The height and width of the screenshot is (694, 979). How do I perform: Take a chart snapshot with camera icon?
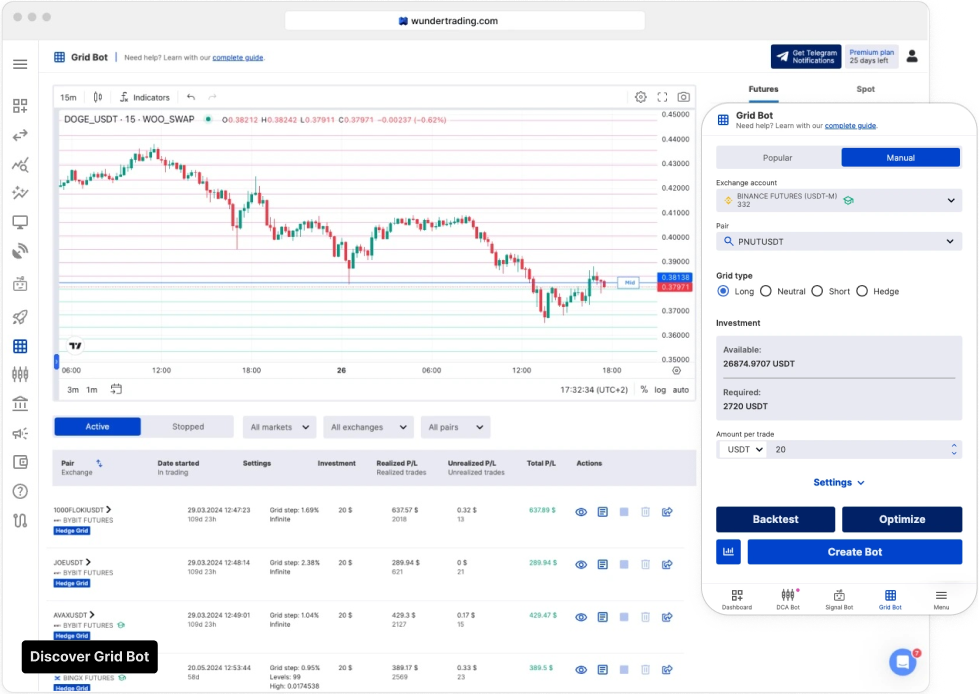pos(684,97)
